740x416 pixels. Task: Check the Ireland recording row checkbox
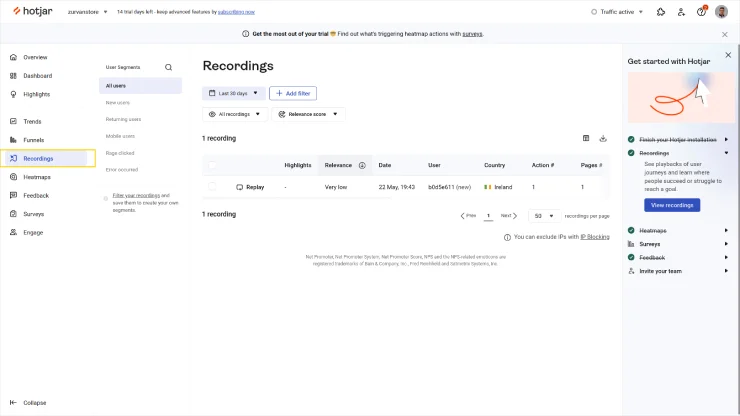[212, 187]
